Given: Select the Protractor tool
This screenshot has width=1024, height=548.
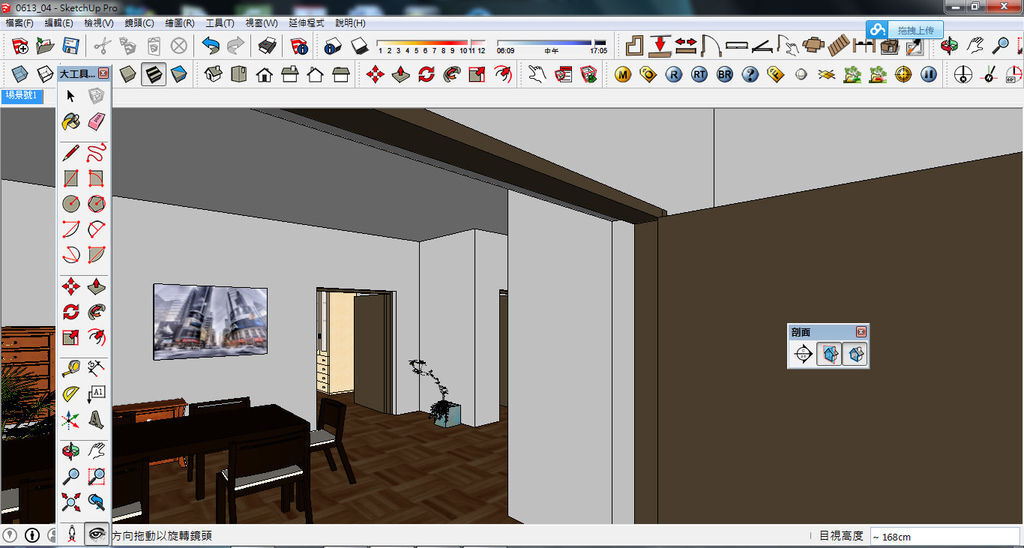Looking at the screenshot, I should [x=71, y=394].
